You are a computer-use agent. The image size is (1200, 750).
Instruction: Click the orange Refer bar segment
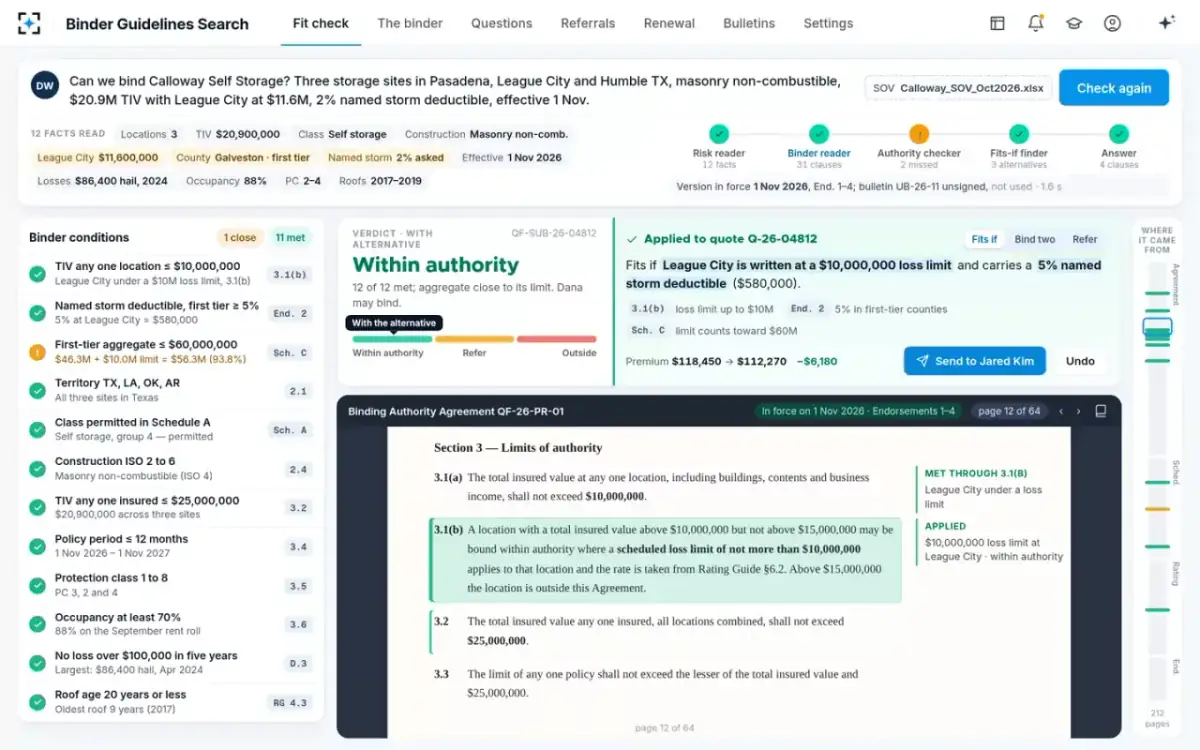click(474, 339)
